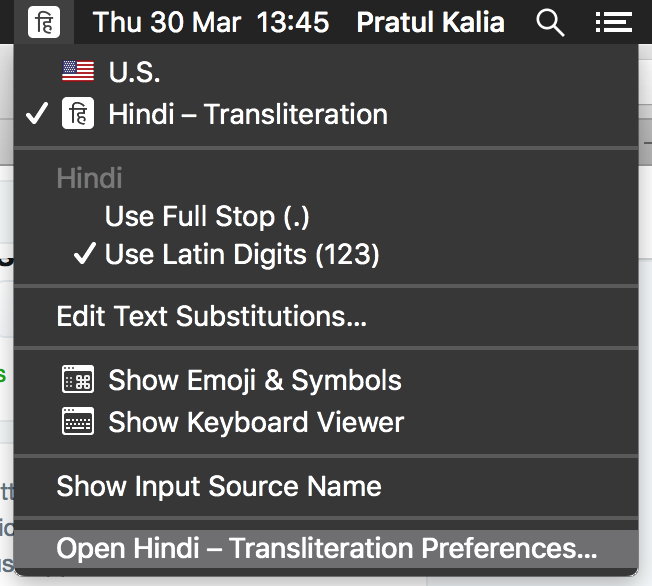Click the Hindi input menu bar icon
This screenshot has width=652, height=586.
44,21
